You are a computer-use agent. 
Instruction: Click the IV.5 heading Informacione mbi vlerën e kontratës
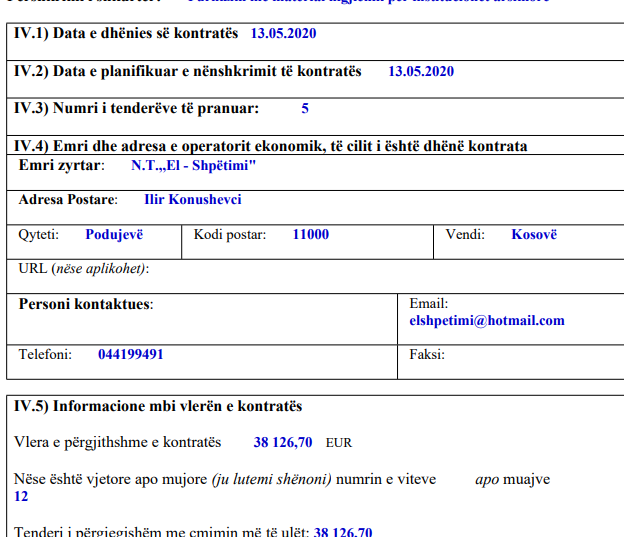[158, 406]
